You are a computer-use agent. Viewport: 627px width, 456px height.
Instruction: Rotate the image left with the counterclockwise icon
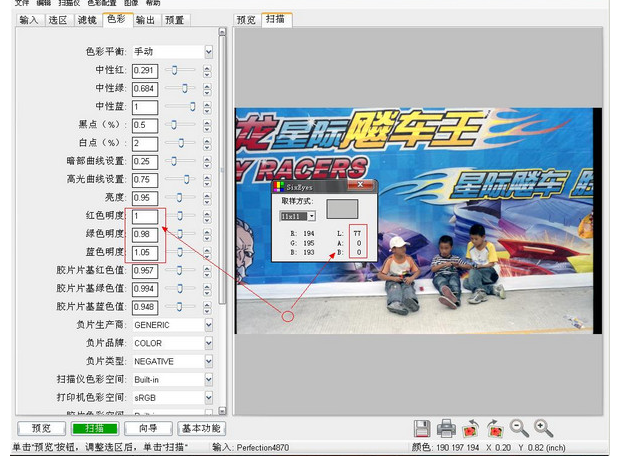click(471, 428)
